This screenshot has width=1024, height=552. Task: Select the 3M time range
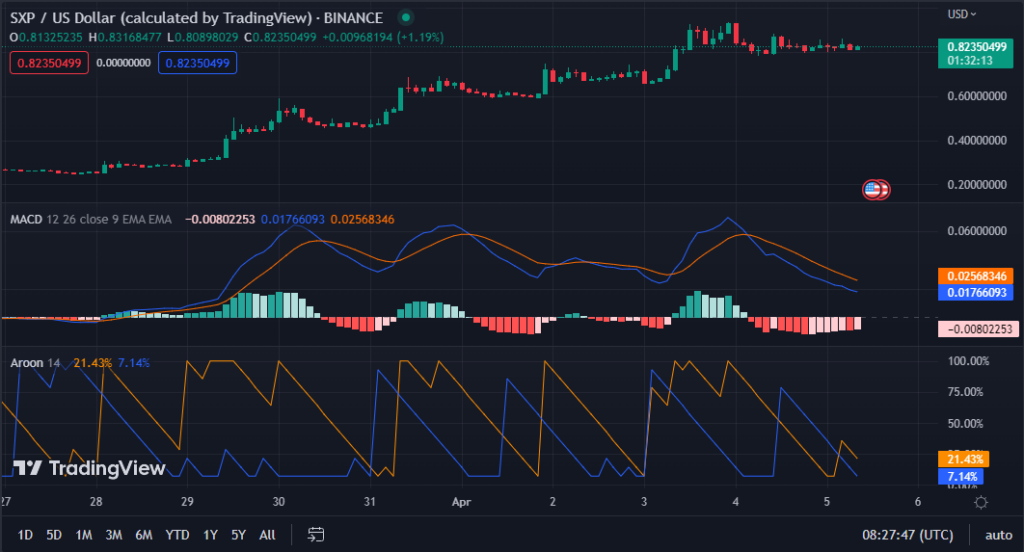click(114, 535)
